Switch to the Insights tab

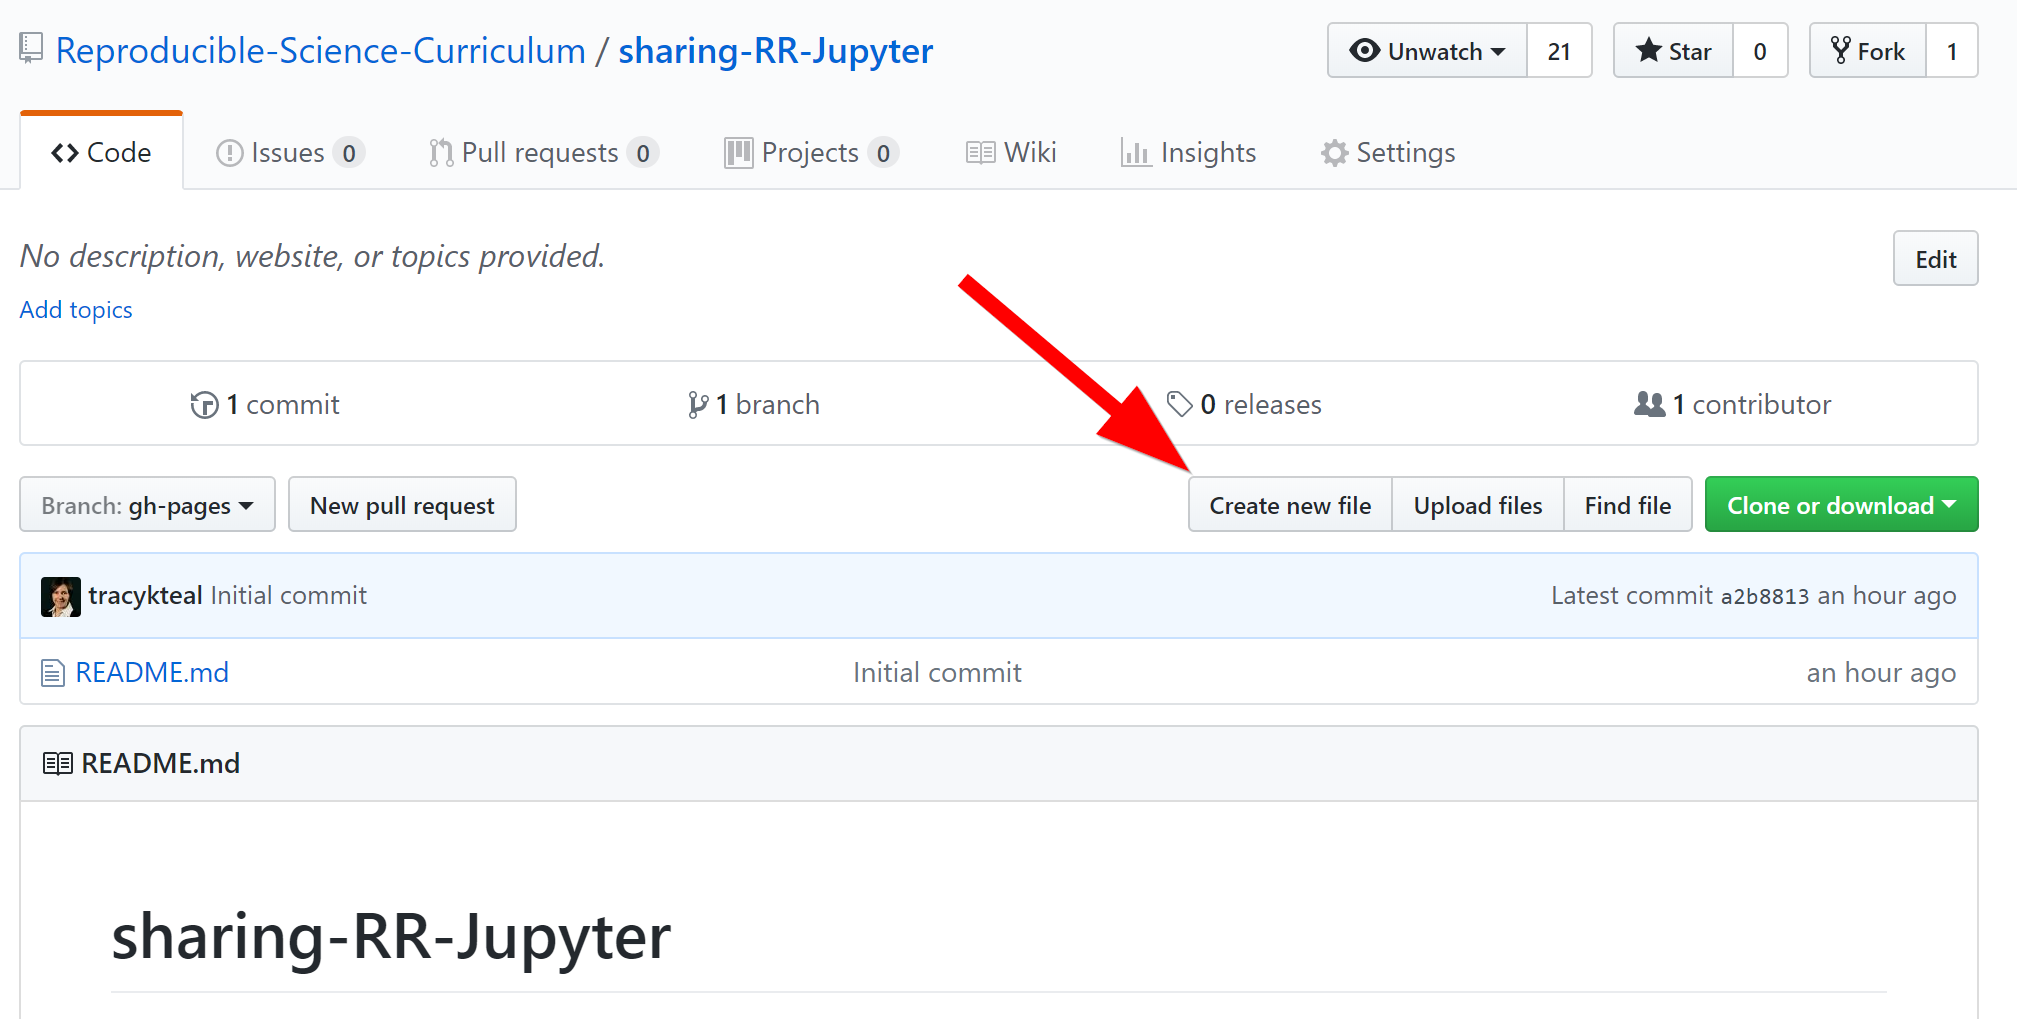pyautogui.click(x=1188, y=152)
